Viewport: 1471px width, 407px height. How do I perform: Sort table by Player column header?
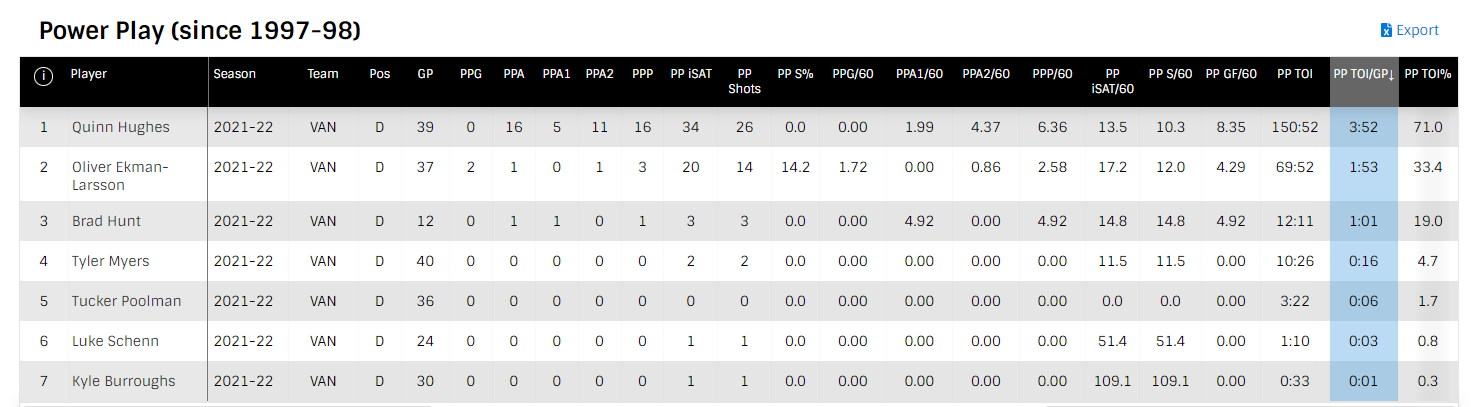(88, 74)
